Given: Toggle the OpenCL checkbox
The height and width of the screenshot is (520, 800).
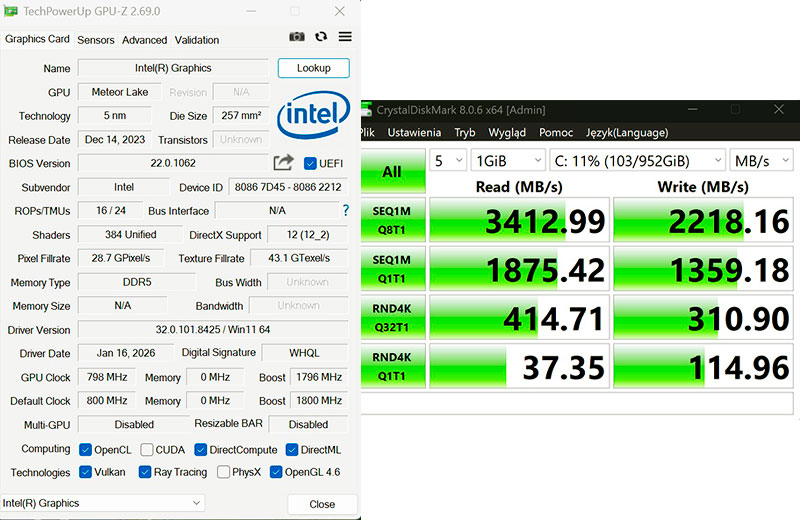Looking at the screenshot, I should pos(85,450).
